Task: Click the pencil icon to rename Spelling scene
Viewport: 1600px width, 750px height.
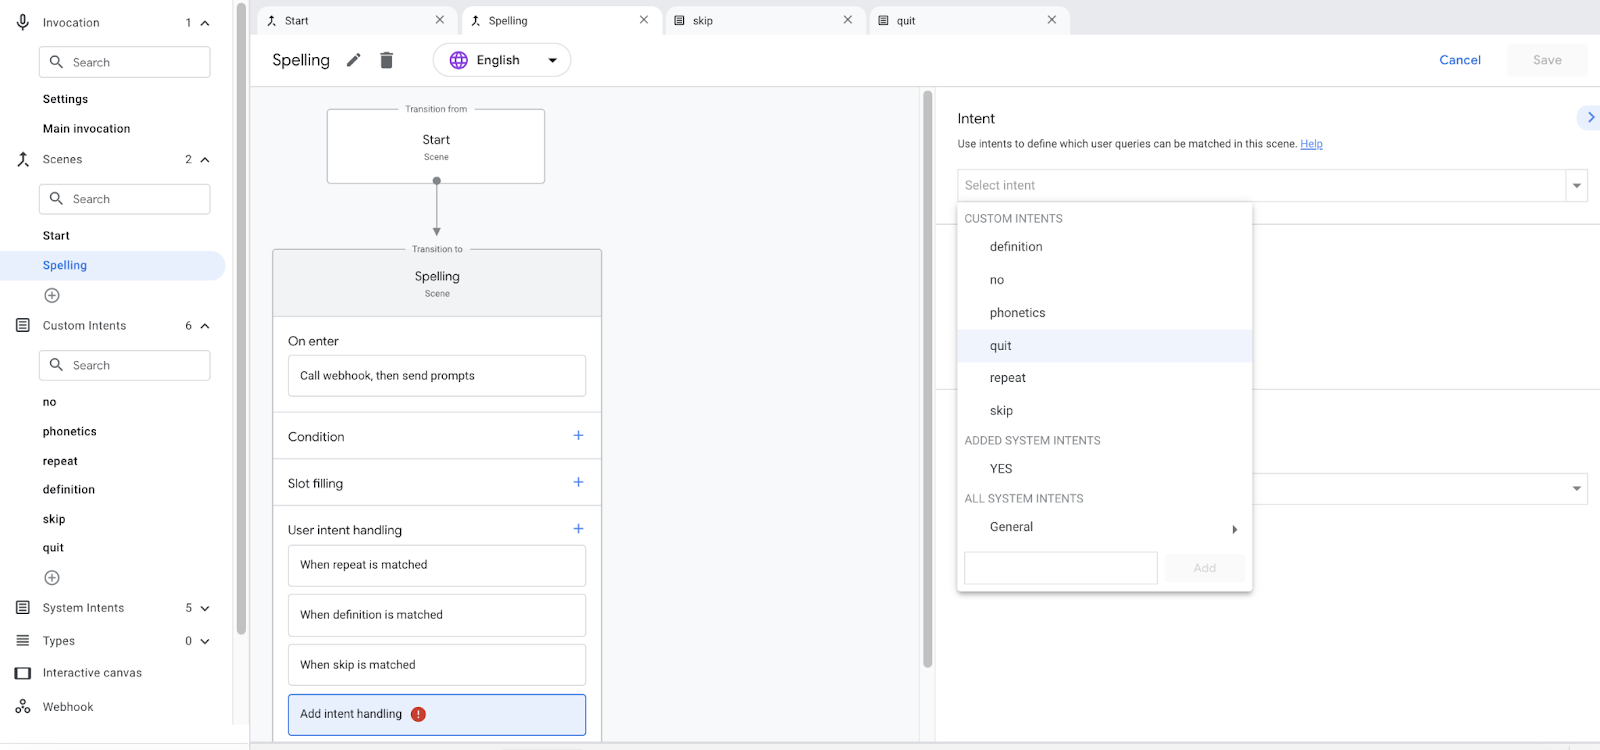Action: [x=353, y=60]
